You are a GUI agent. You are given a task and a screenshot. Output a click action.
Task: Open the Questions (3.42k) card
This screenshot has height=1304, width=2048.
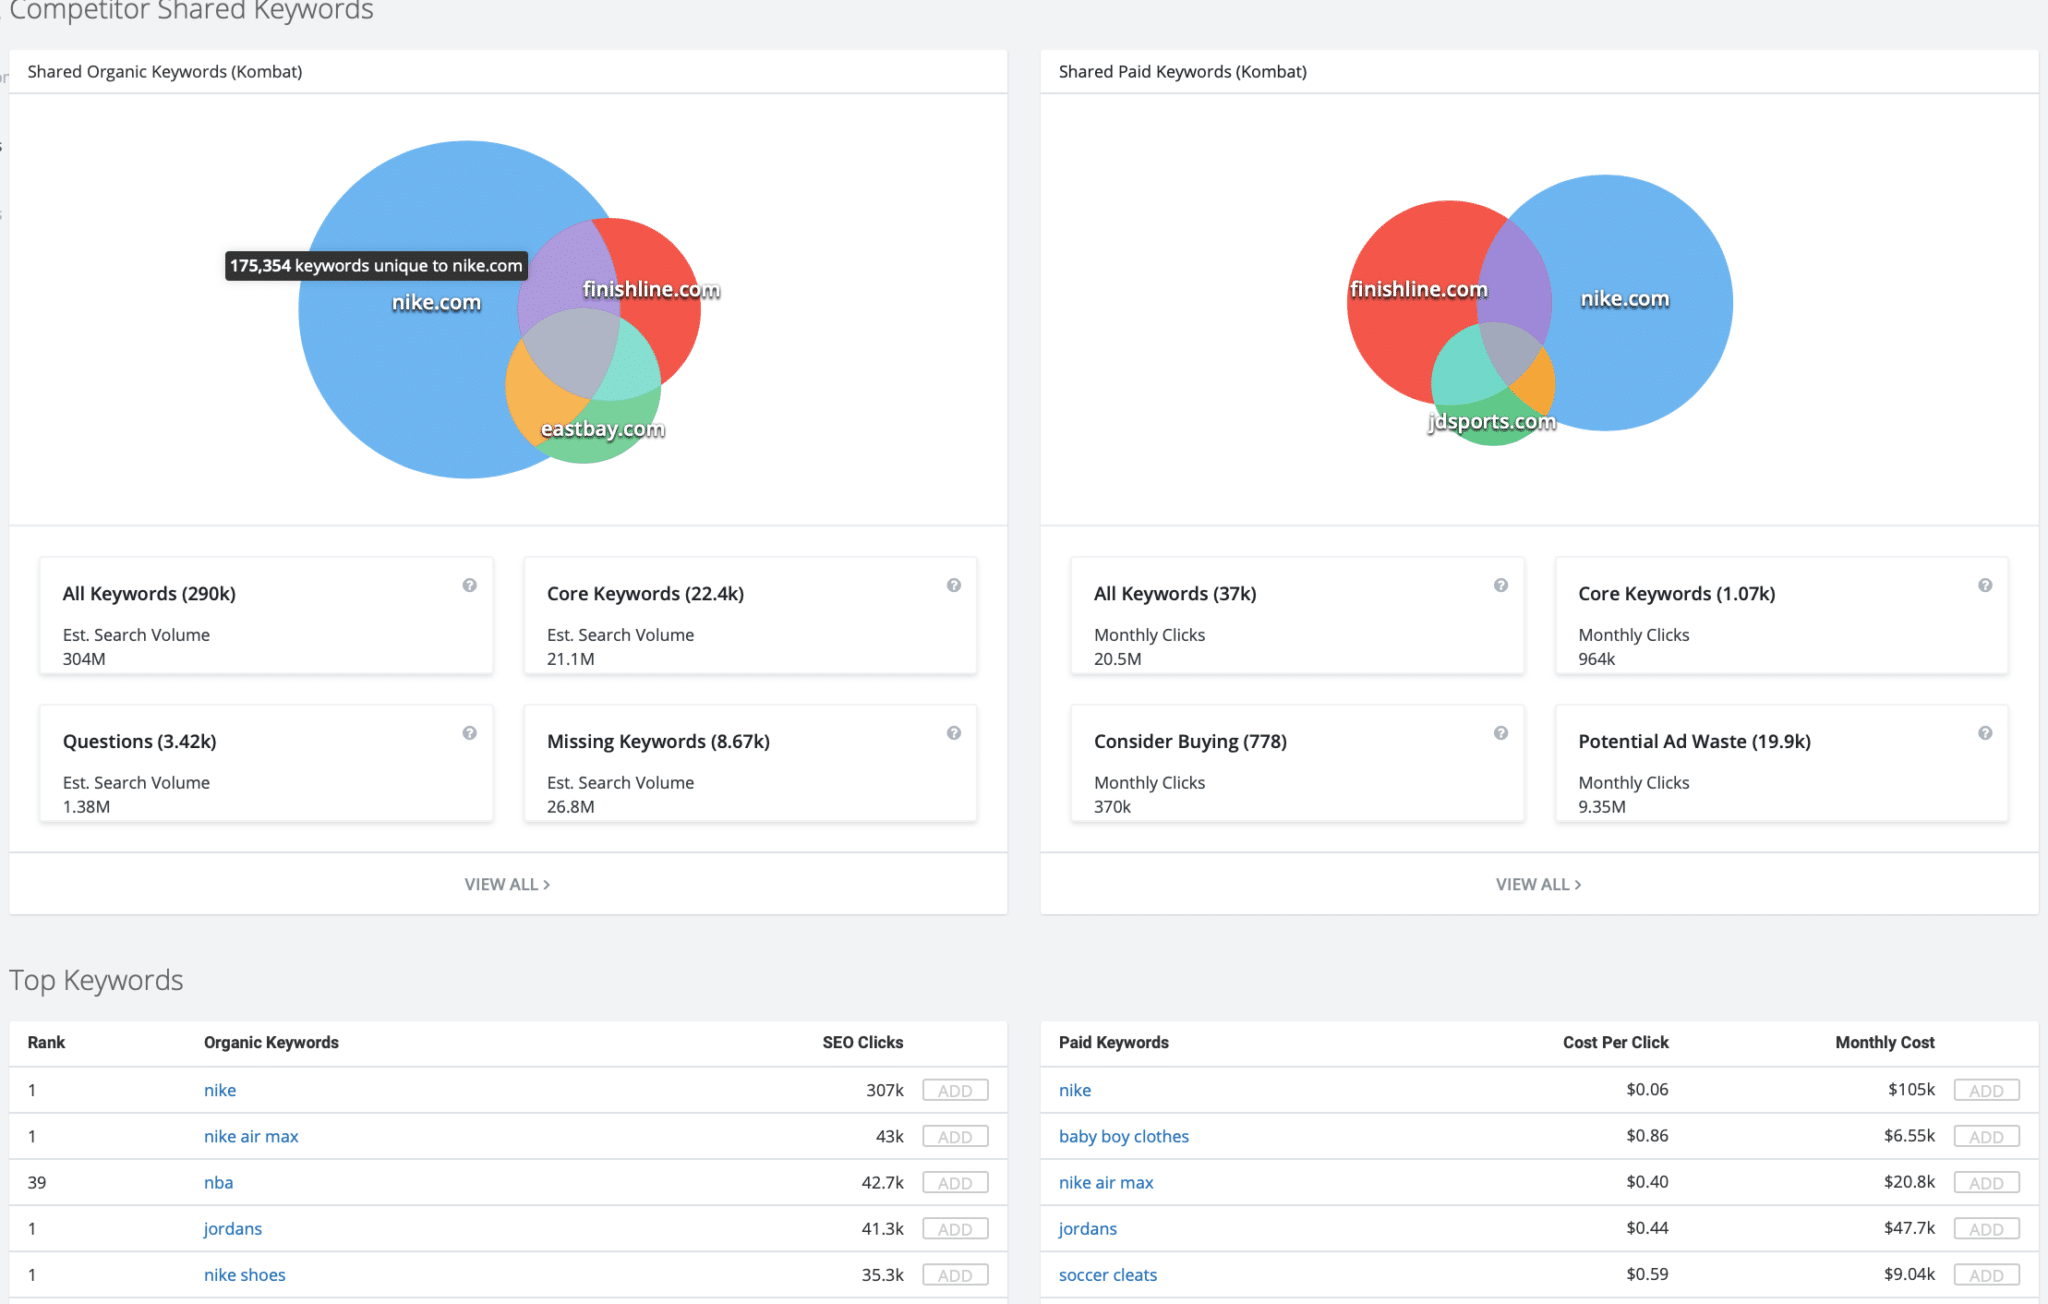266,764
